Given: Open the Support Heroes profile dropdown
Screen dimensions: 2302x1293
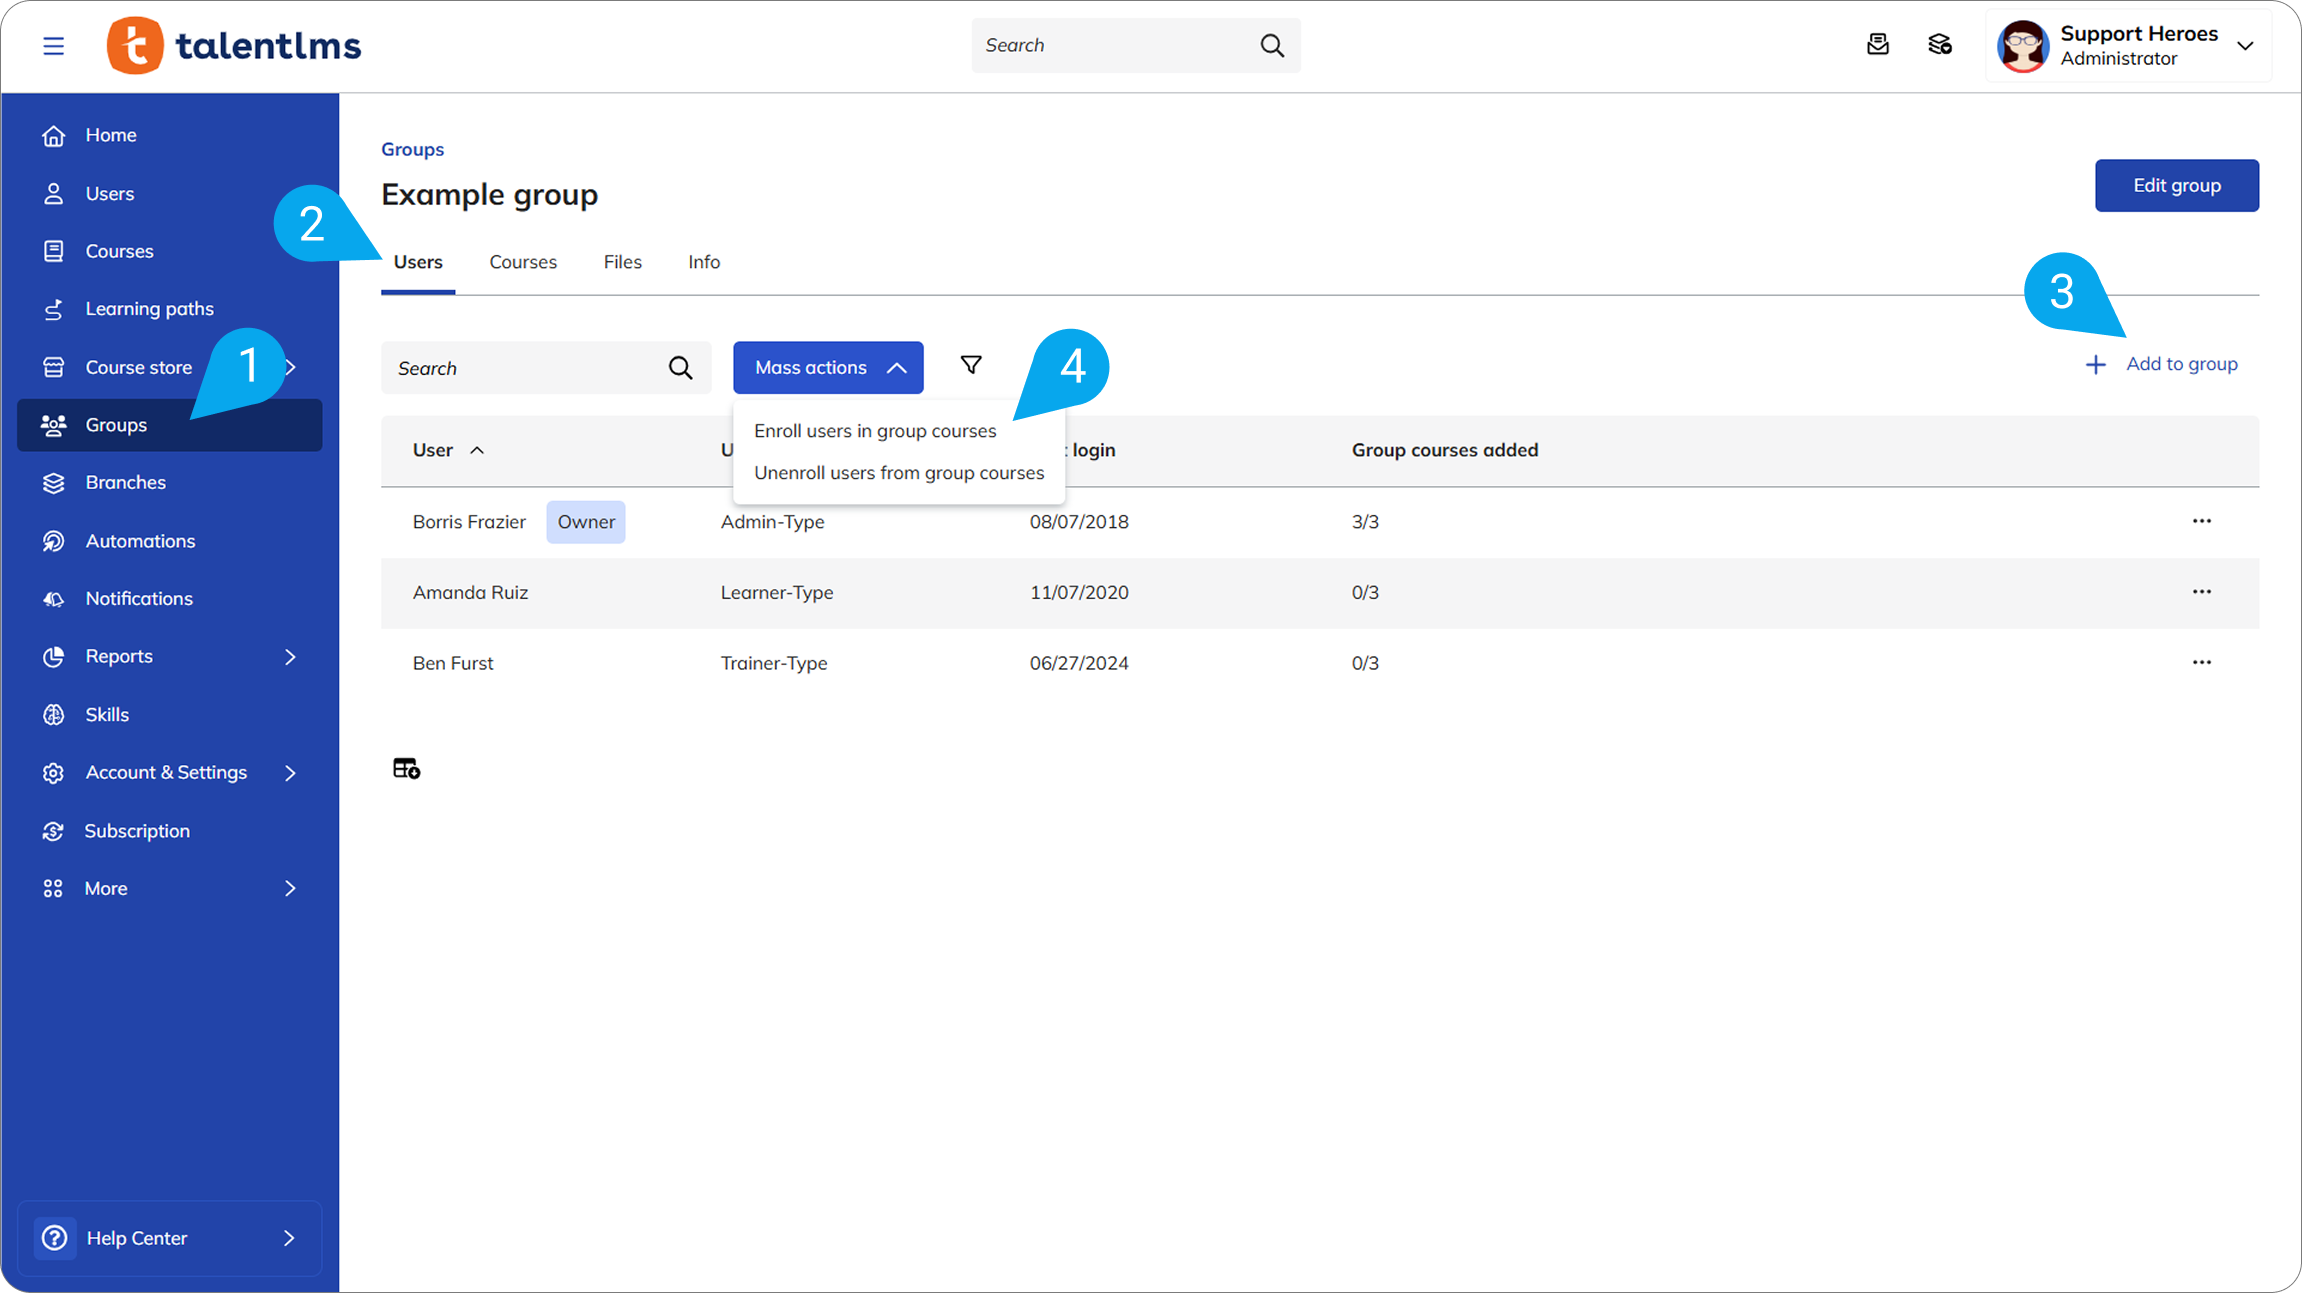Looking at the screenshot, I should click(2244, 46).
